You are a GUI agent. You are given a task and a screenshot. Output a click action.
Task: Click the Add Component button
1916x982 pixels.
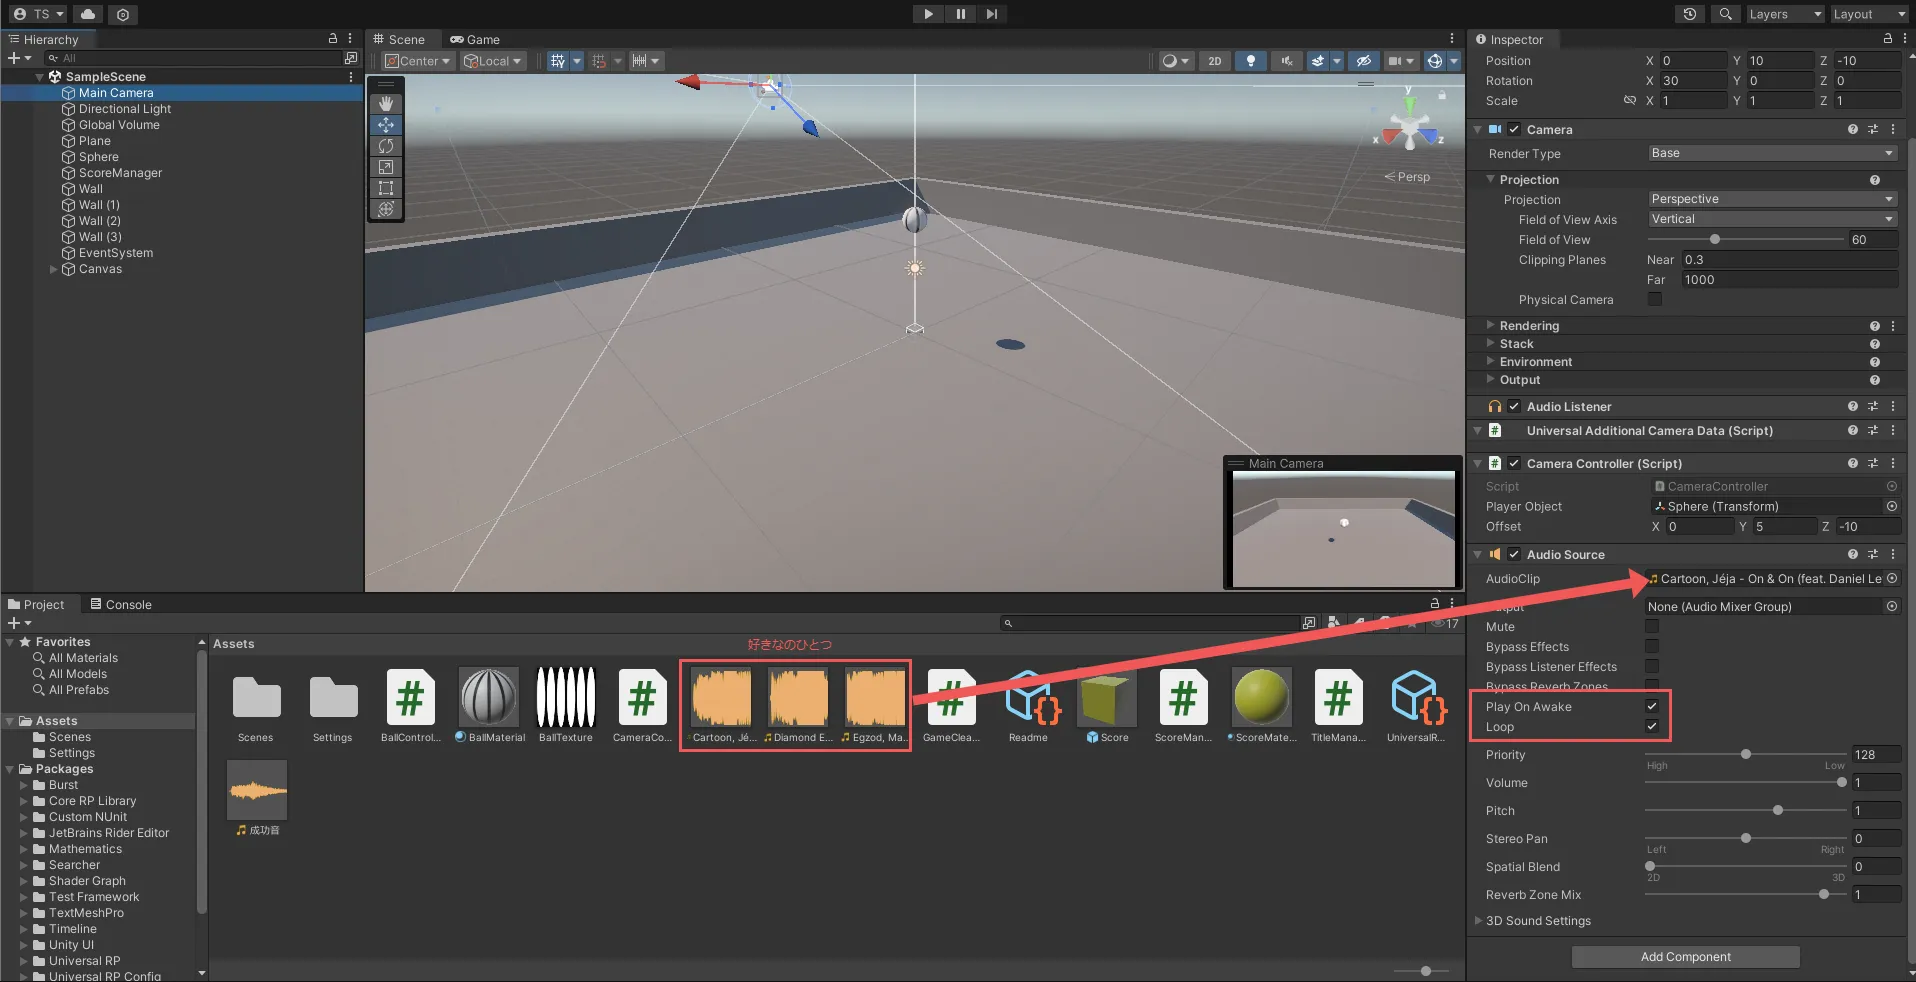pyautogui.click(x=1685, y=957)
